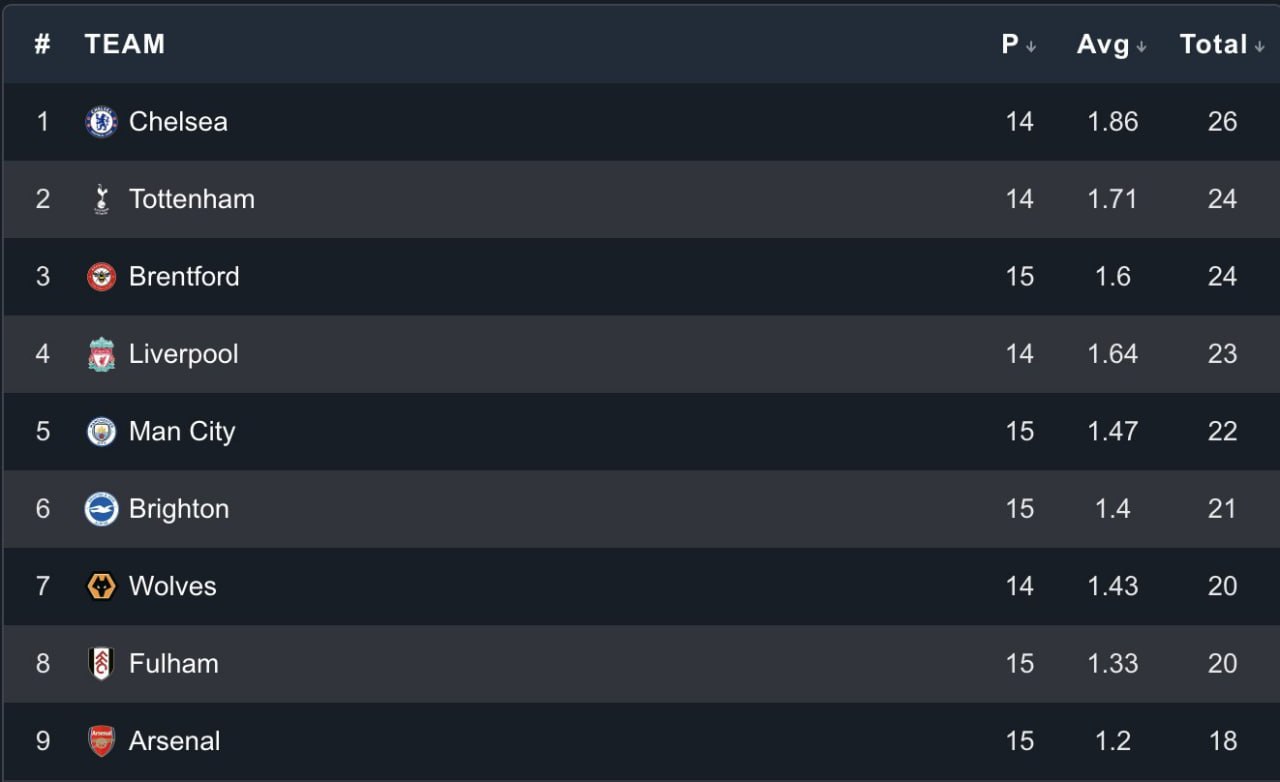Screen dimensions: 1280x782
Task: Click Brentford's total value of 24
Action: 1222,277
